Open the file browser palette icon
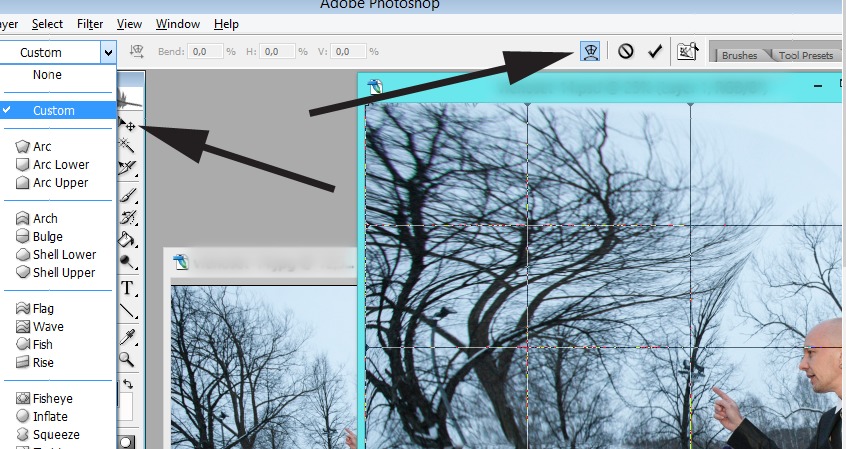The image size is (846, 449). 686,51
